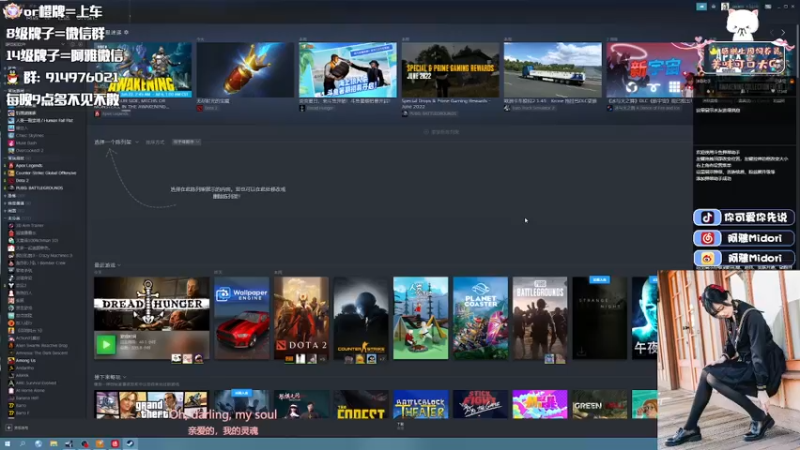Open the Strange Night dark game cover
The image size is (800, 450).
tap(599, 318)
